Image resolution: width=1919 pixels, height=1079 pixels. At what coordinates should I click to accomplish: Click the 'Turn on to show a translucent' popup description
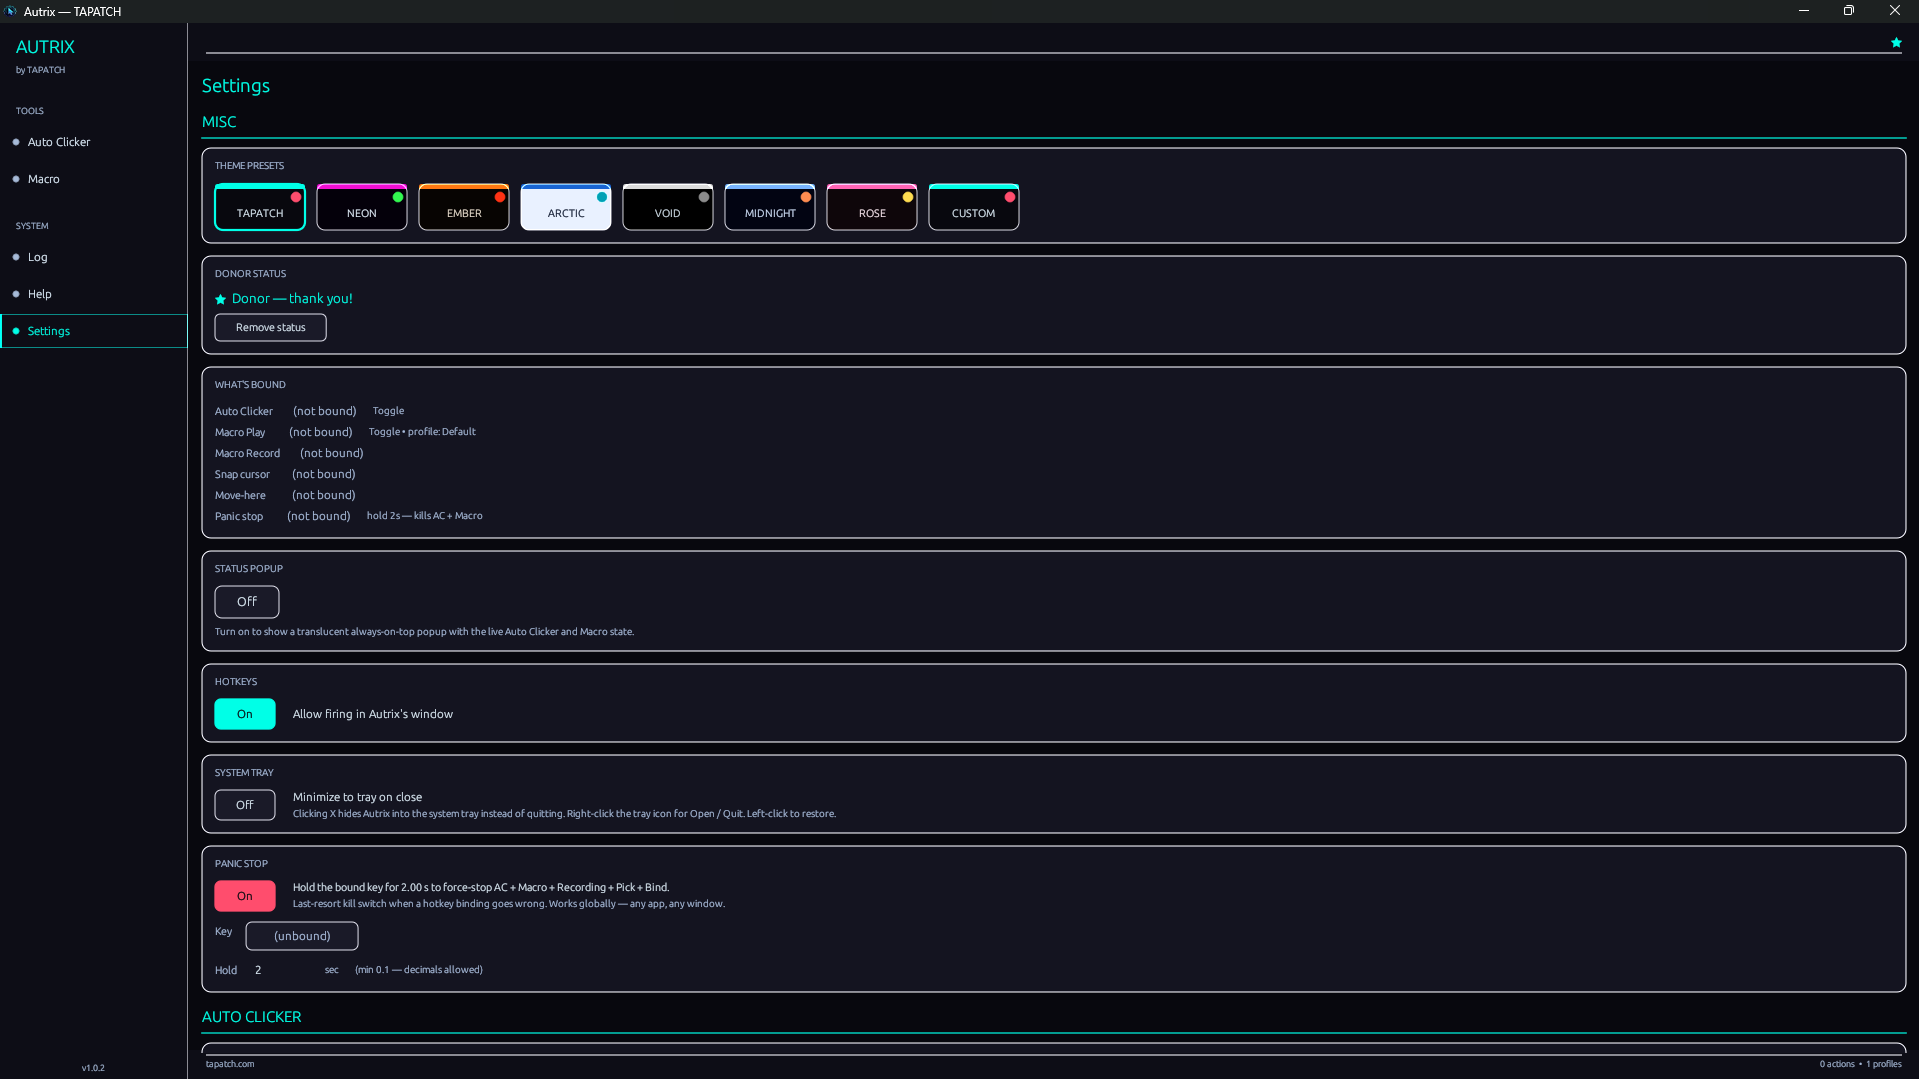pos(424,632)
